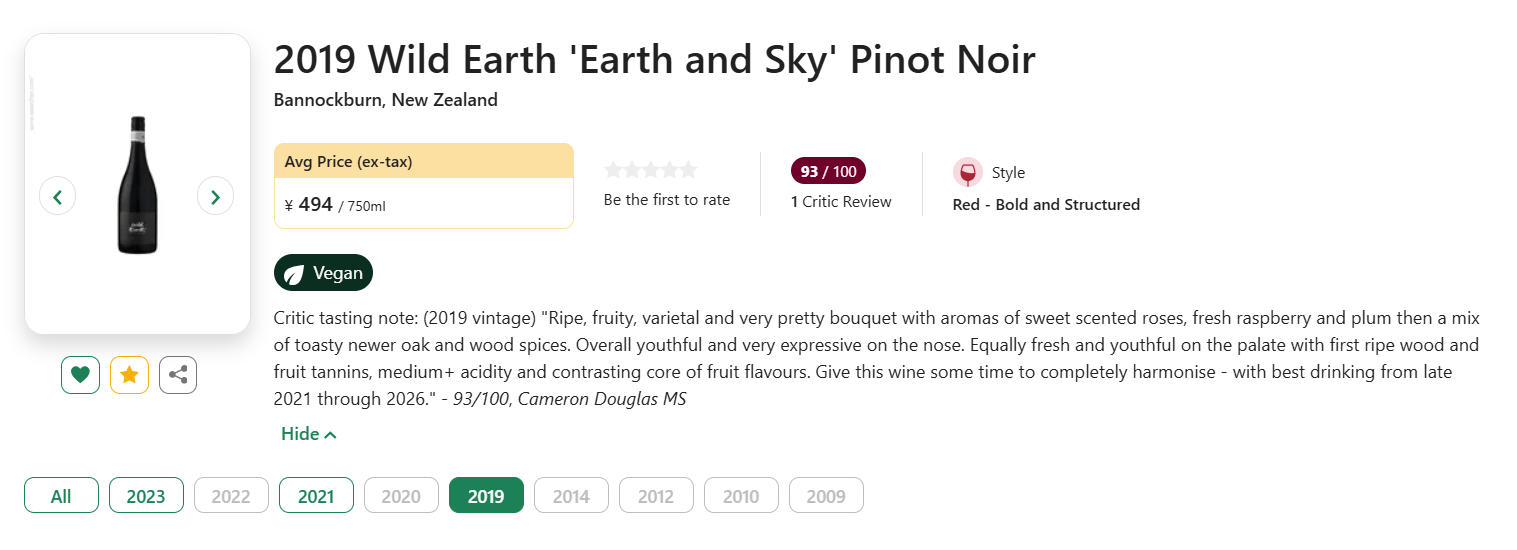Click the 93 / 100 score badge
This screenshot has width=1517, height=550.
(828, 171)
